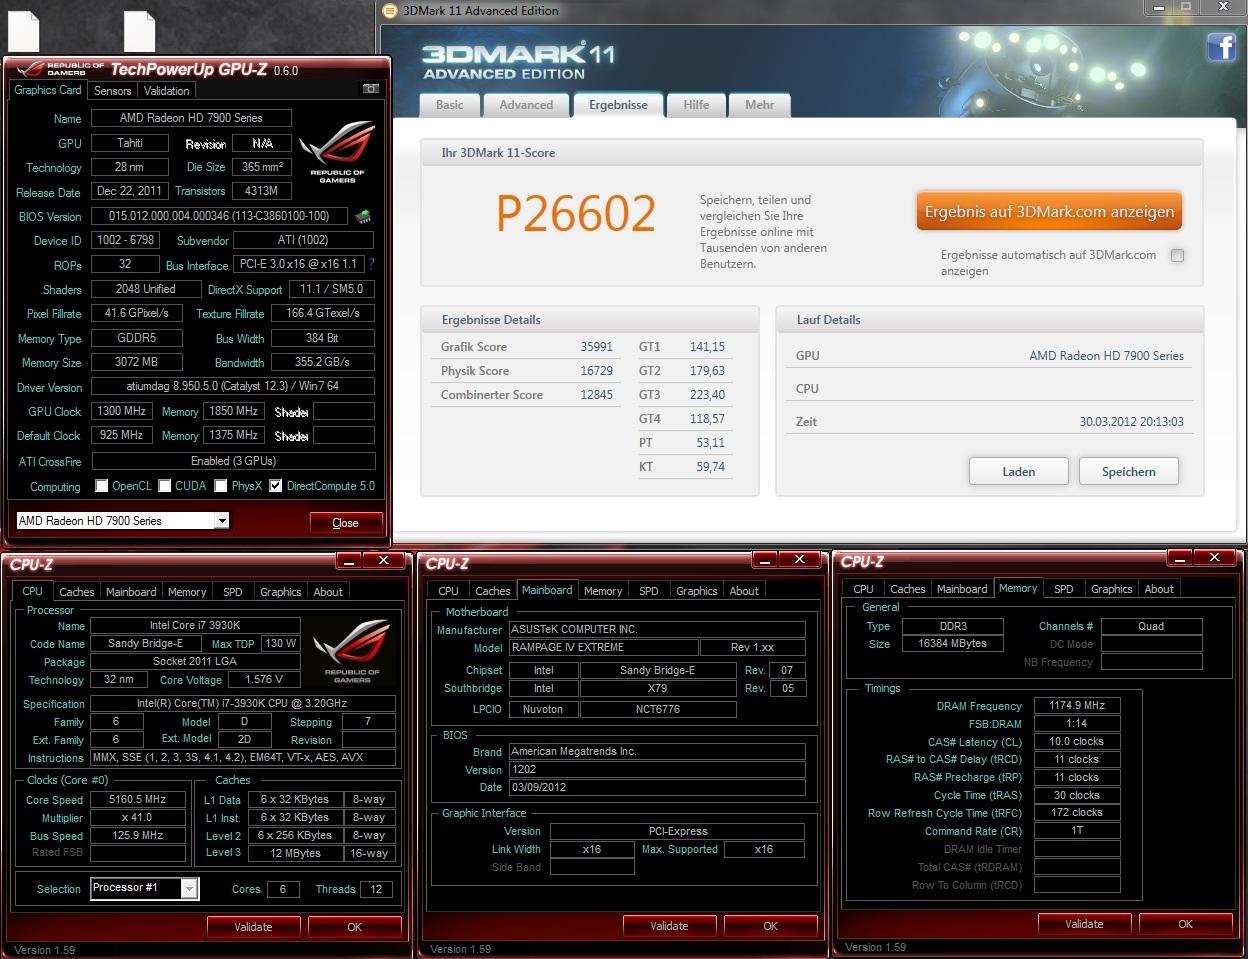Click 'Ergebnis auf 3DMark.com anzeigen' button

pos(1049,212)
